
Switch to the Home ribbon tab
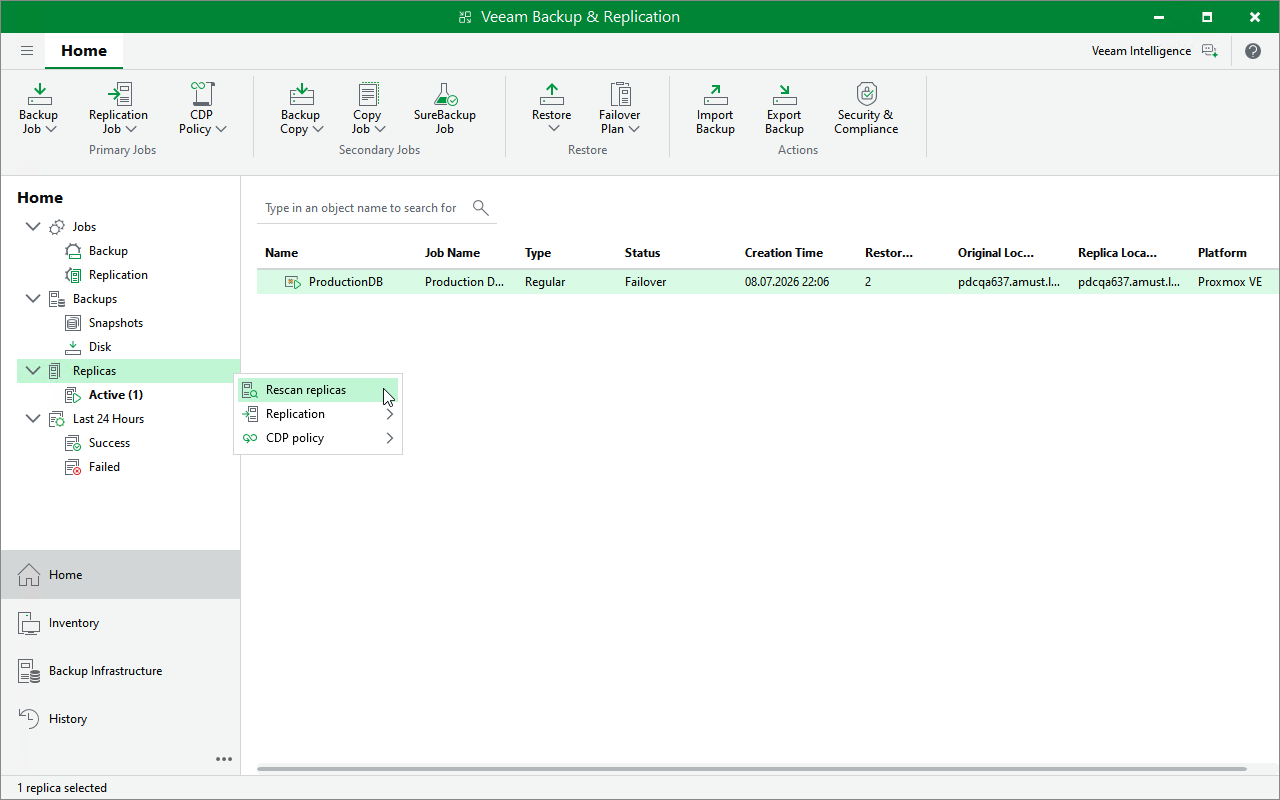click(84, 51)
